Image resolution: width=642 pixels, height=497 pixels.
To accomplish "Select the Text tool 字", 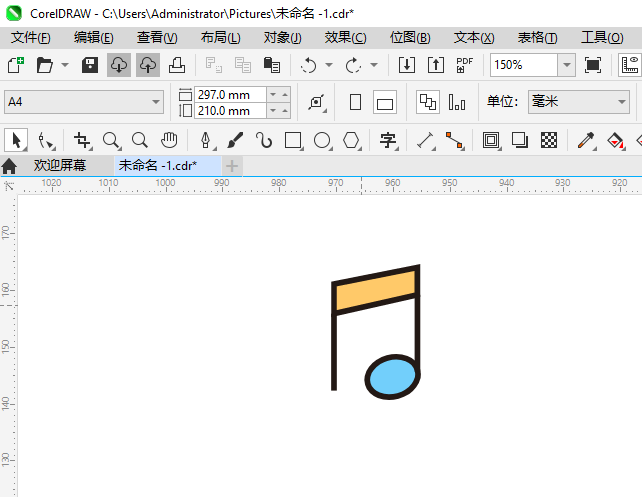I will 388,140.
